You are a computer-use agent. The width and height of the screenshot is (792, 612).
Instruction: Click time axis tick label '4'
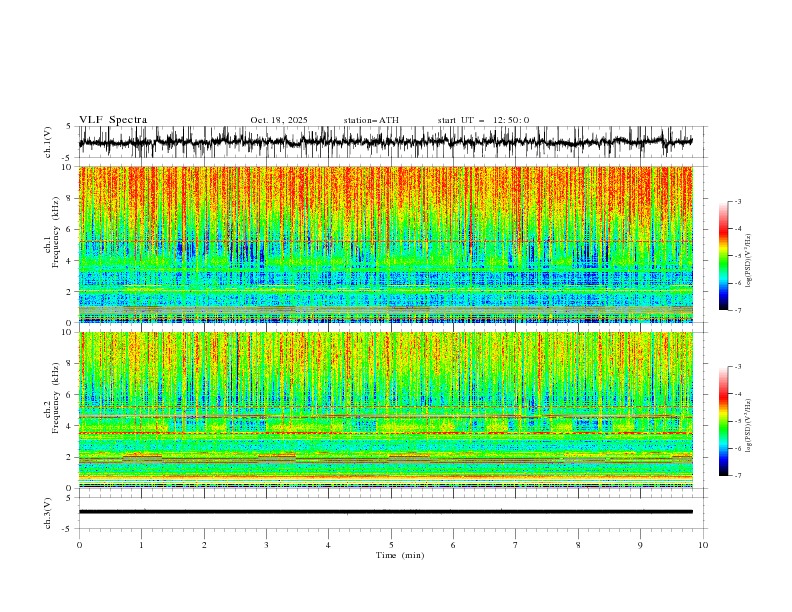pyautogui.click(x=328, y=545)
